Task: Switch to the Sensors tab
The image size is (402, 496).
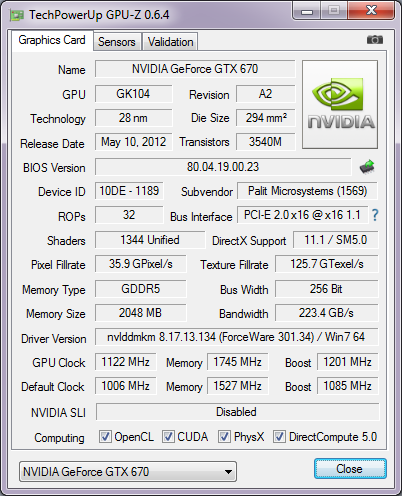Action: 117,42
